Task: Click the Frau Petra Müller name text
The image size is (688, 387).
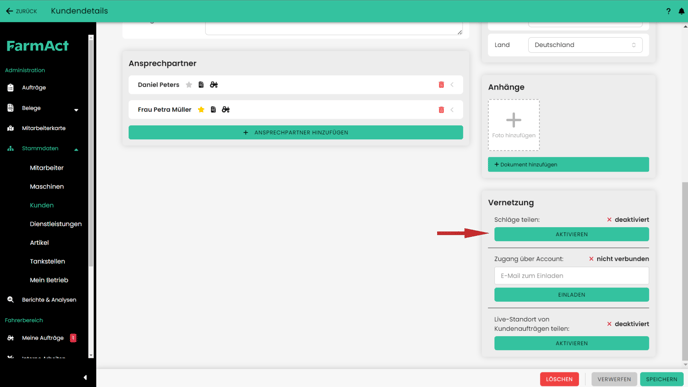Action: point(165,110)
